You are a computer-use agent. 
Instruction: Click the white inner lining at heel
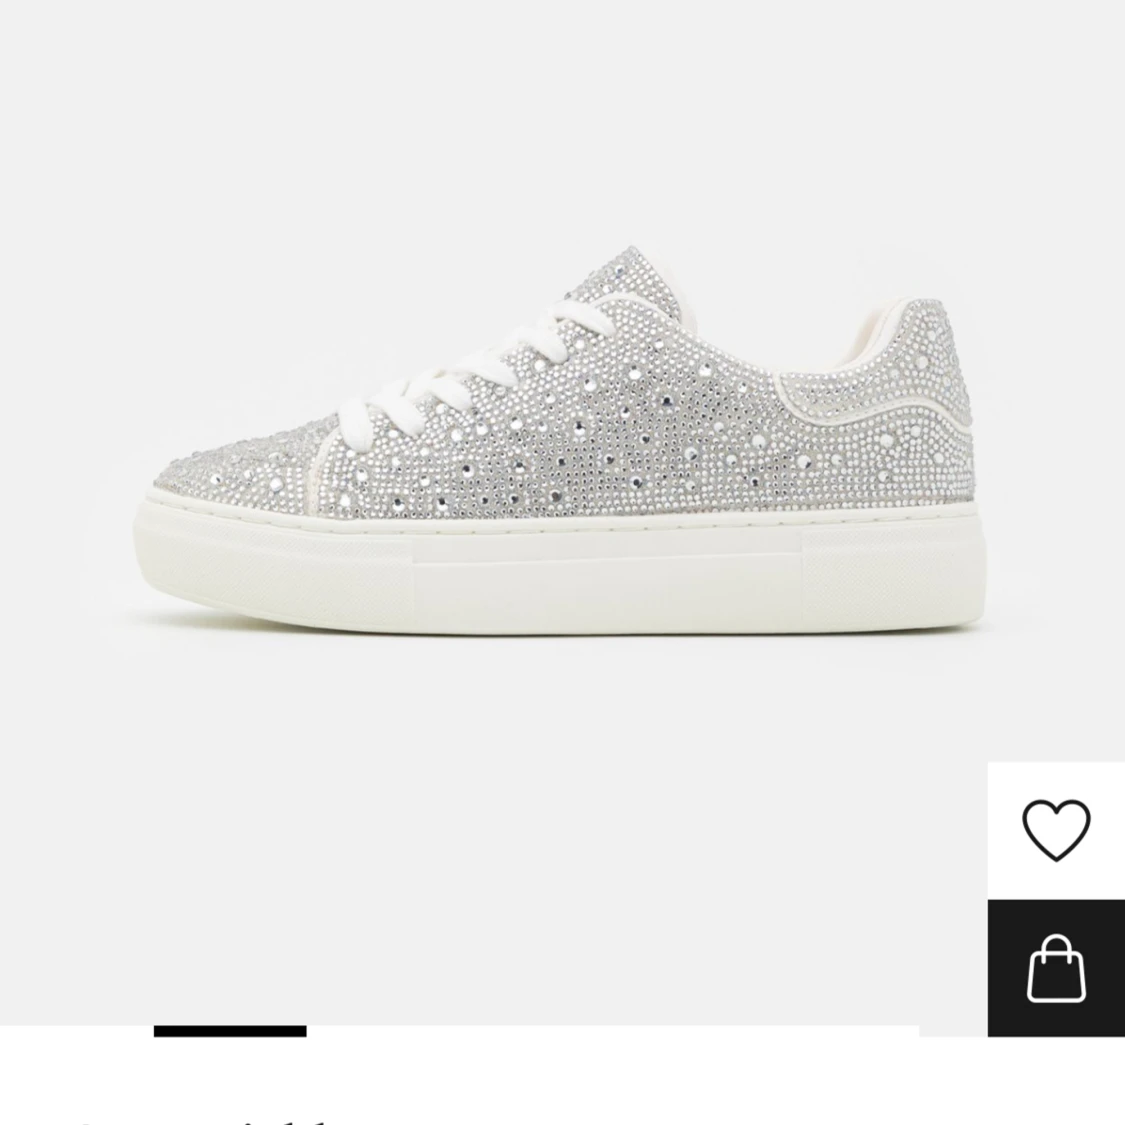[868, 337]
